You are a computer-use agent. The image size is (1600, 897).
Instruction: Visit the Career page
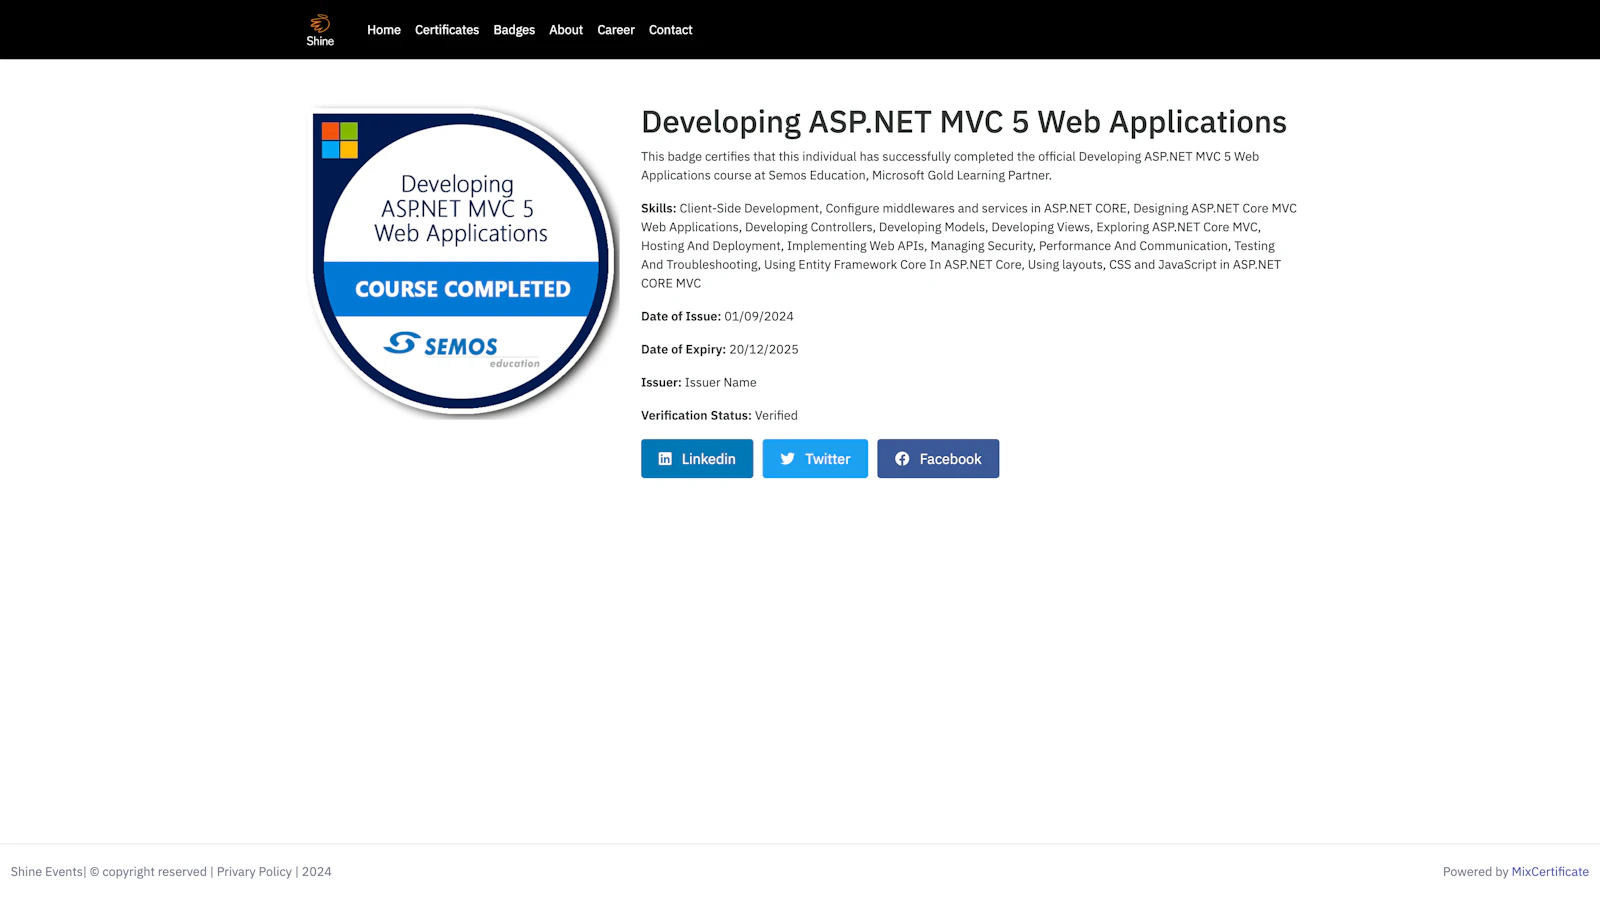[x=616, y=30]
